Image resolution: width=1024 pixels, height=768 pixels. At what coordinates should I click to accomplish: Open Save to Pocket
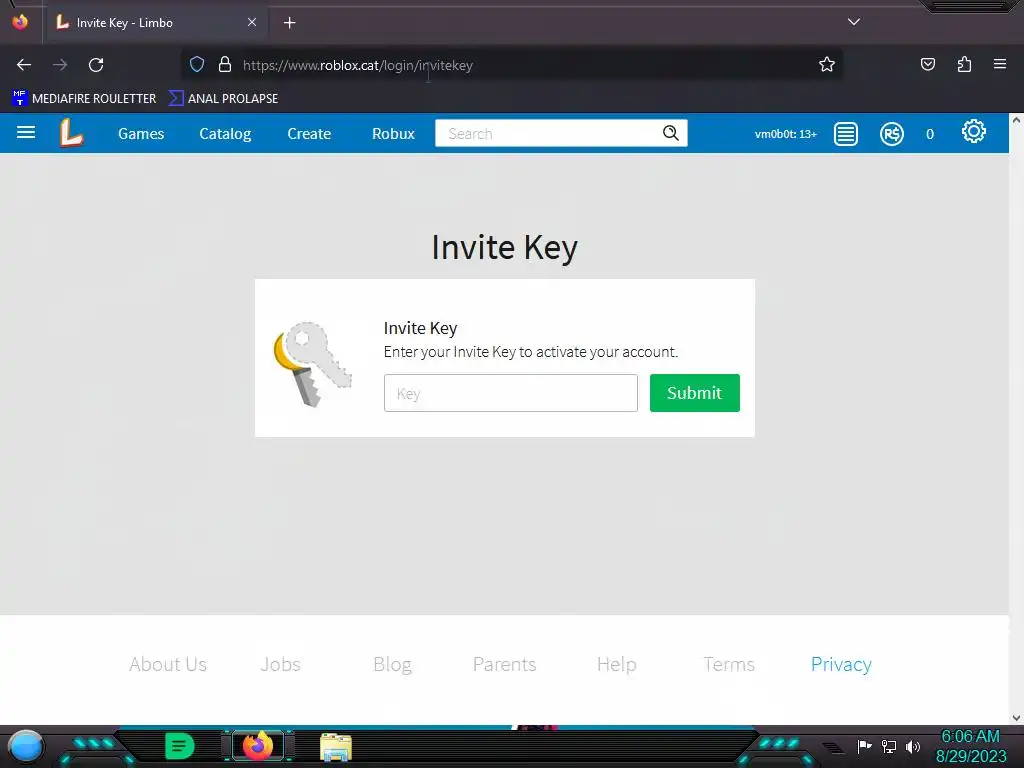[927, 65]
